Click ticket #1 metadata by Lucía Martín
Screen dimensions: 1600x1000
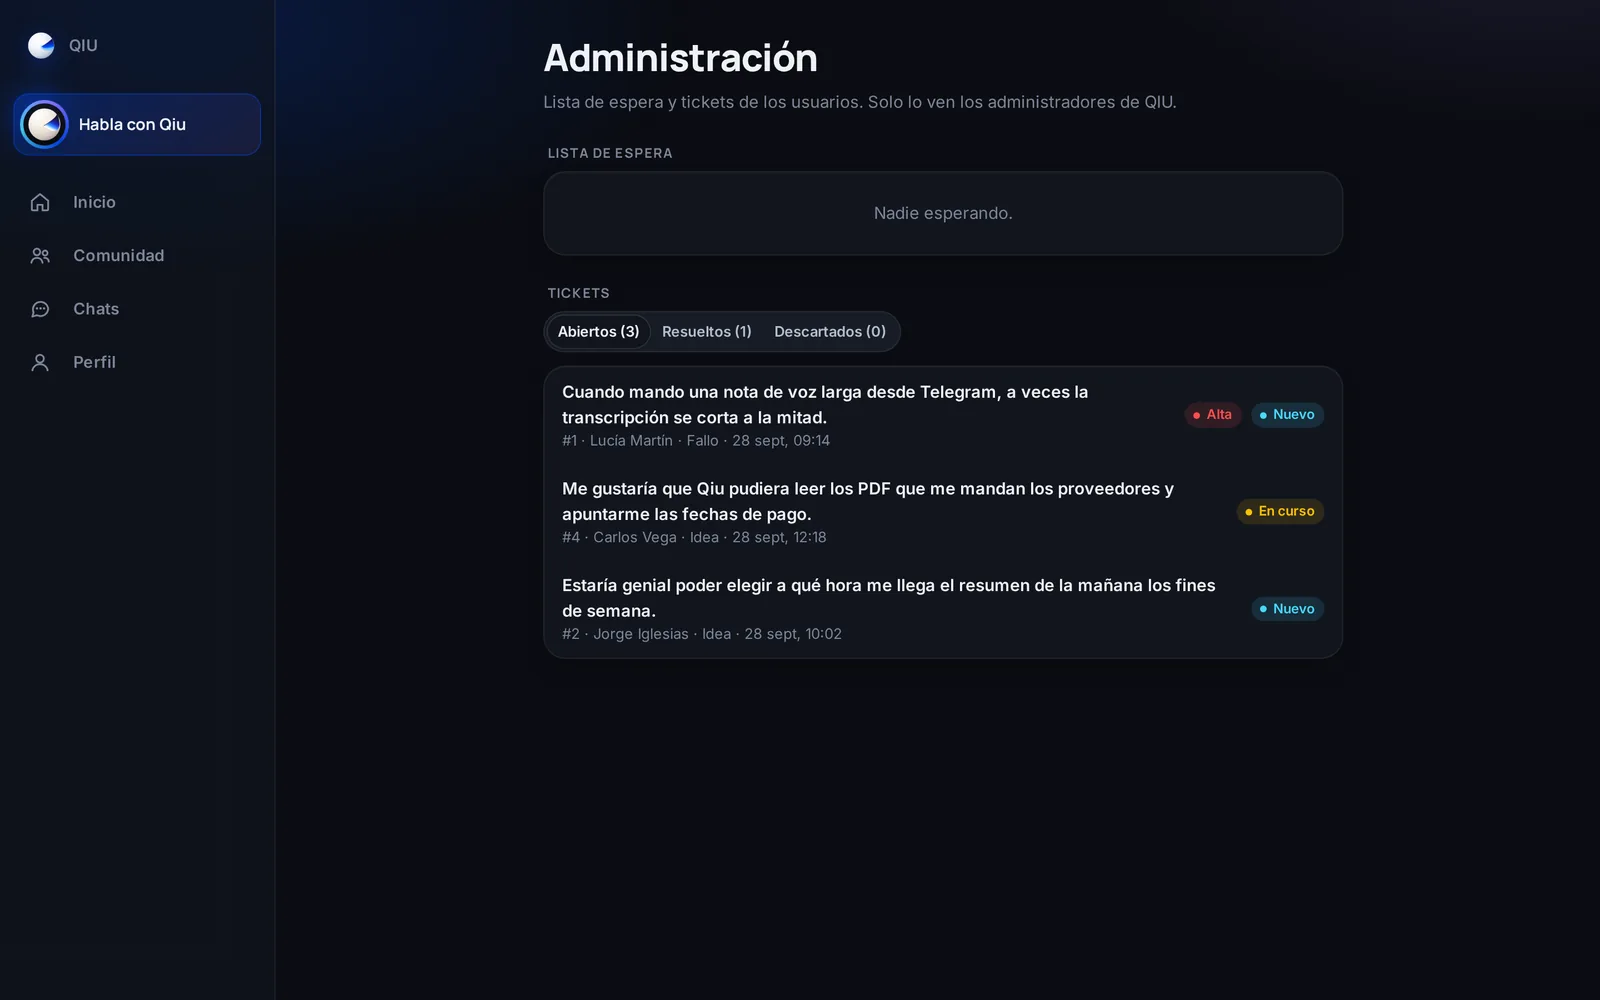pos(696,441)
